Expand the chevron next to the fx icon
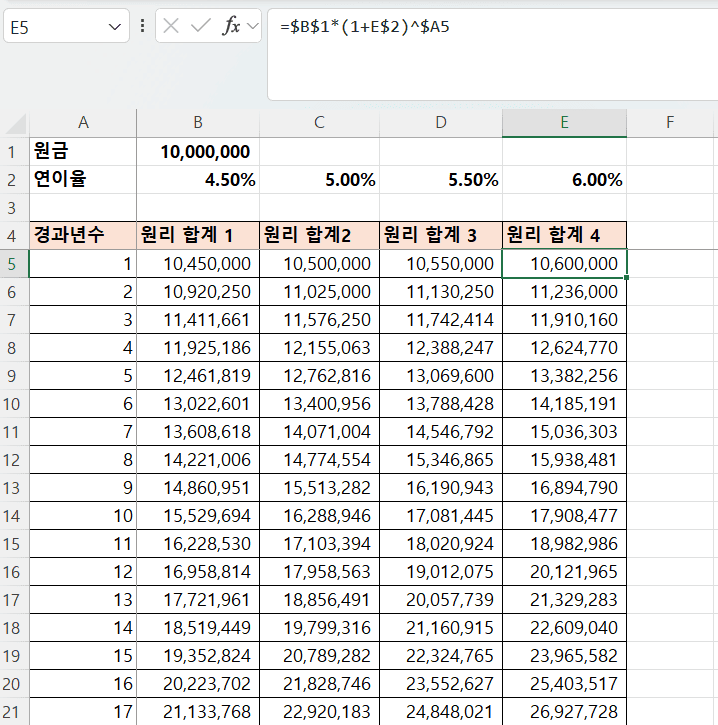This screenshot has height=725, width=718. (252, 26)
